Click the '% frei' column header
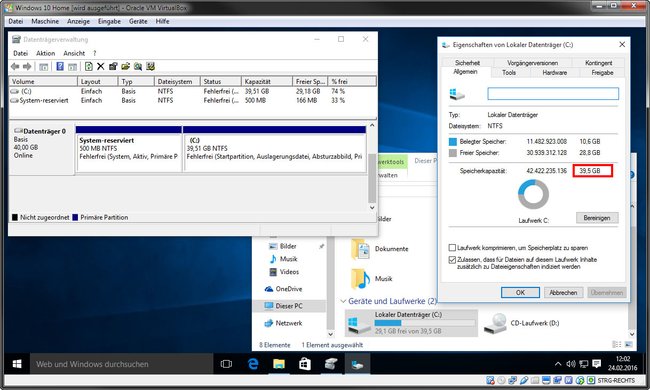650x390 pixels. pyautogui.click(x=352, y=81)
